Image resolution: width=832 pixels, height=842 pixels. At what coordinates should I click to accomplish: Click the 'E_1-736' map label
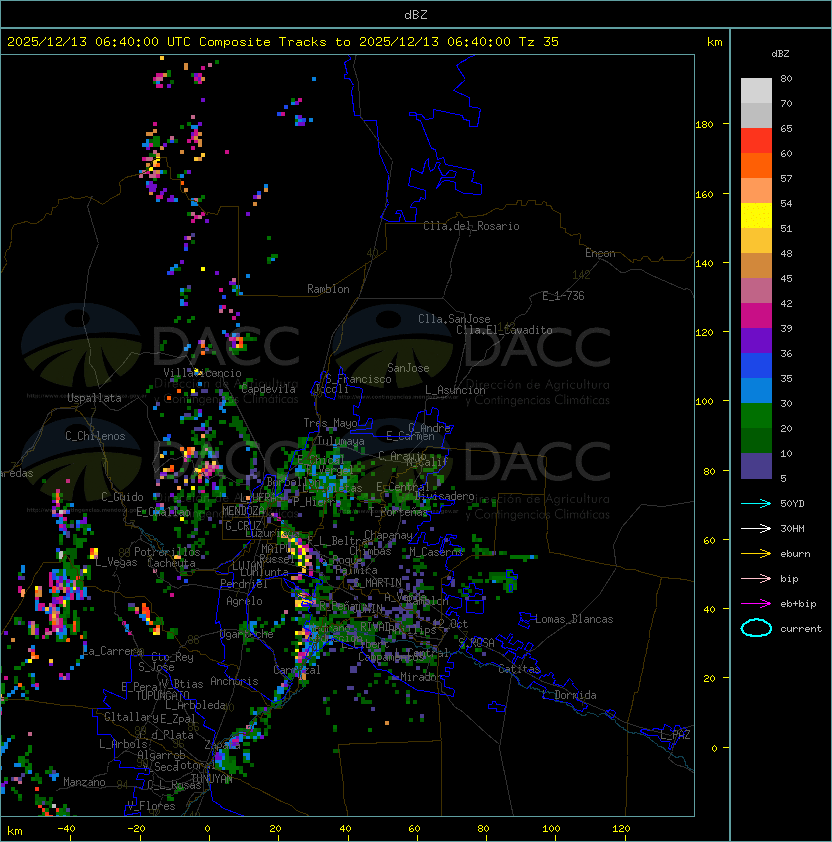563,296
